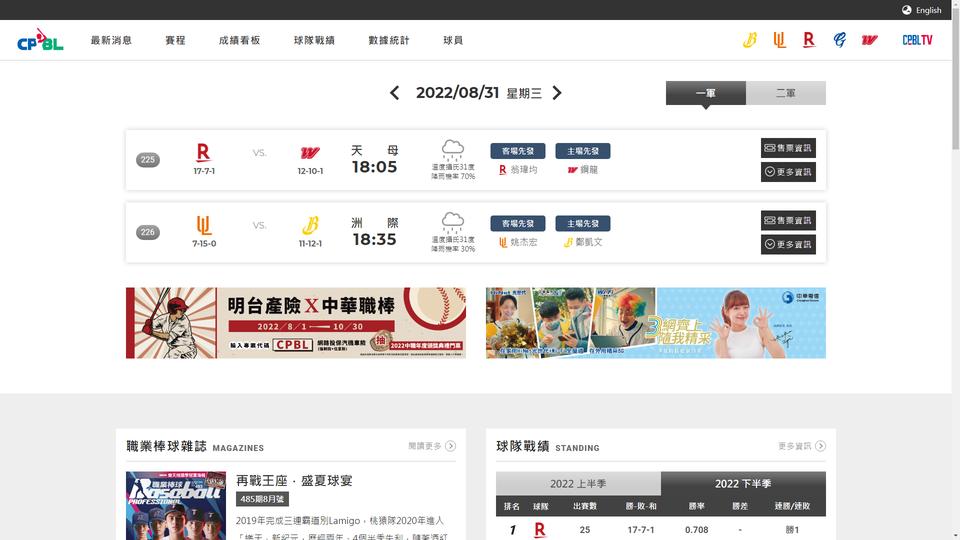Open the 賽程 menu
This screenshot has width=960, height=540.
(175, 40)
